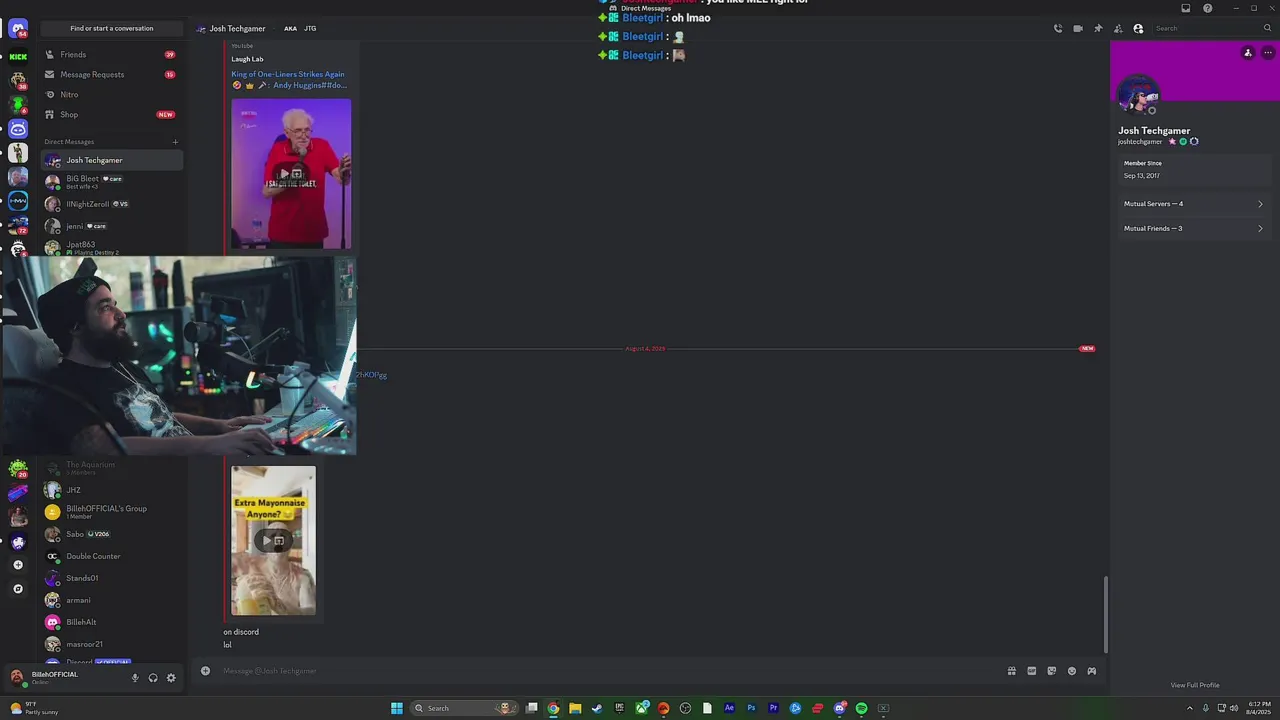Open User Settings gear icon
This screenshot has height=720, width=1280.
(x=171, y=678)
